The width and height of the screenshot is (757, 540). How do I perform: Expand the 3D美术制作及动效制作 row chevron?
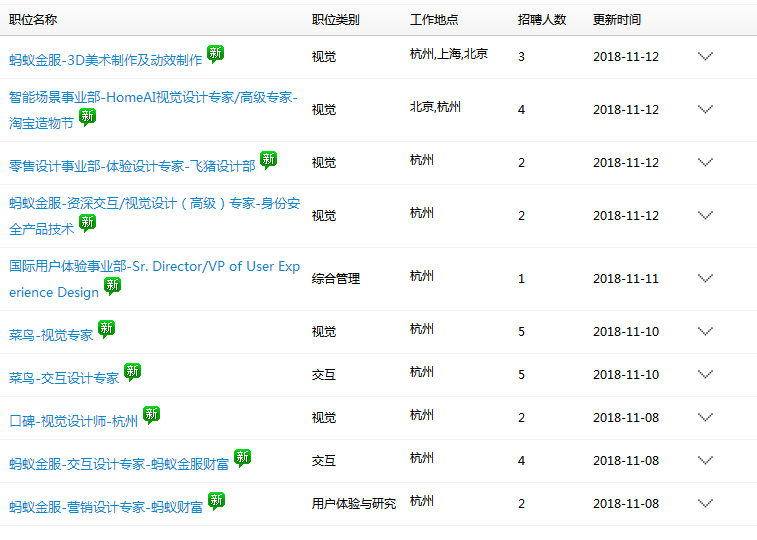pos(705,56)
